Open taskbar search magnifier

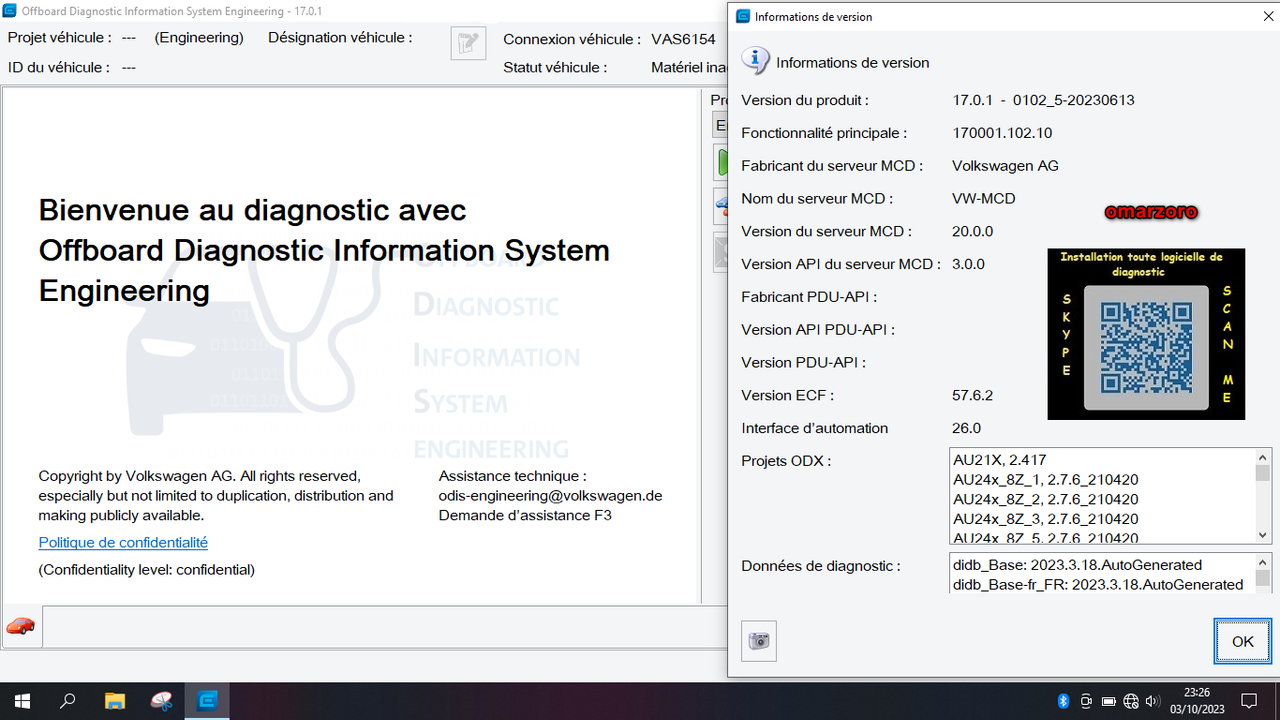click(x=68, y=701)
